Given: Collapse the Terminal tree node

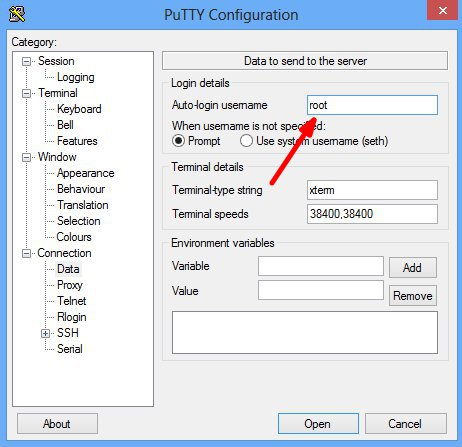Looking at the screenshot, I should pyautogui.click(x=26, y=93).
